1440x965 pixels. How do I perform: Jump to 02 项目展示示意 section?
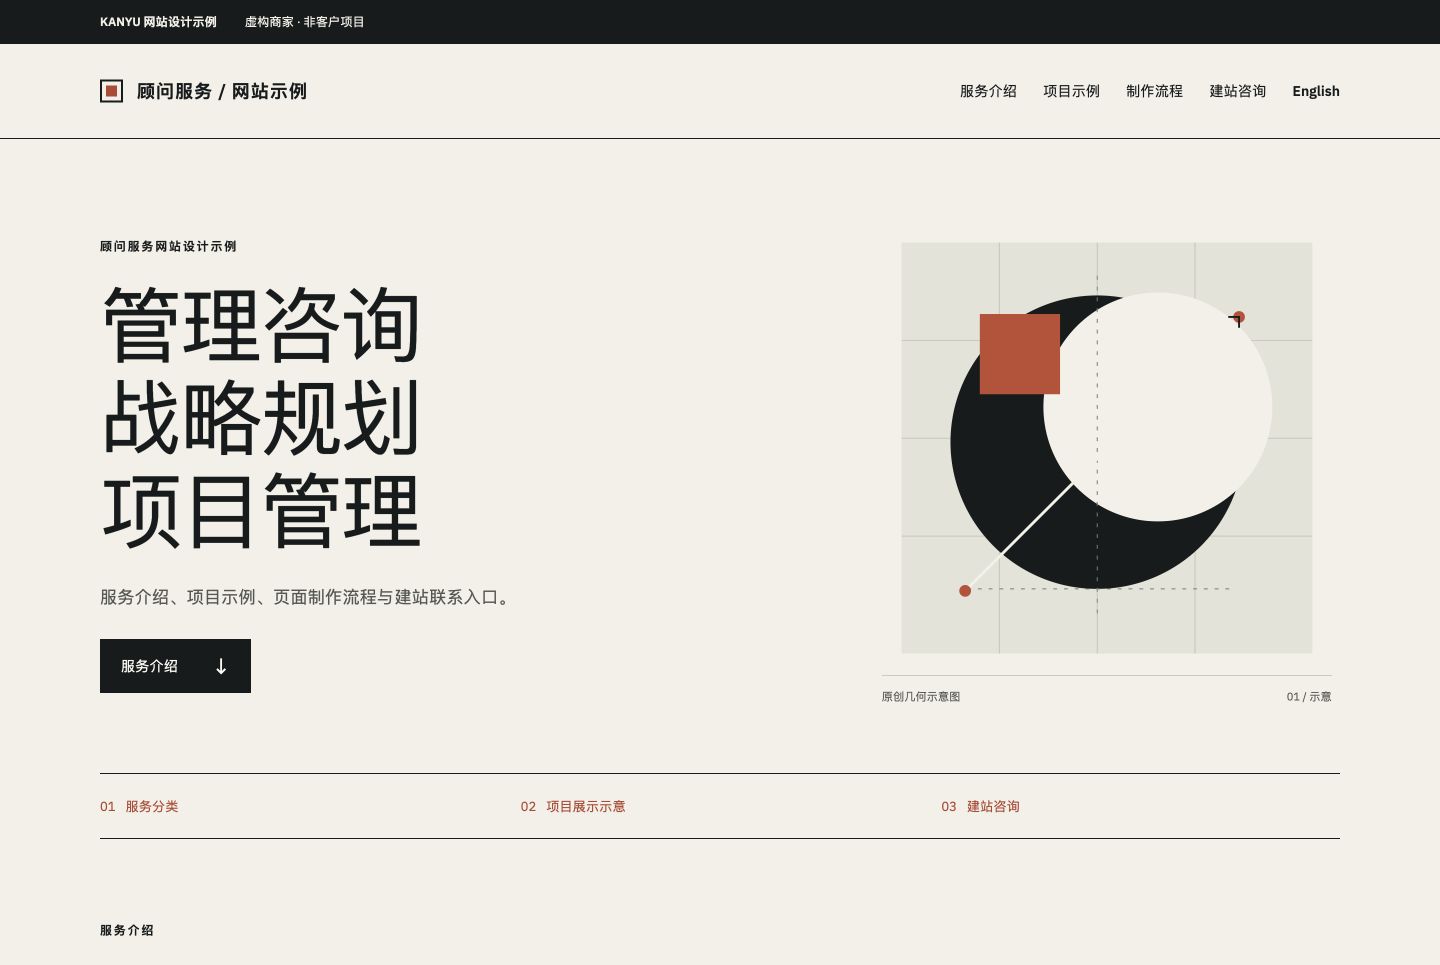573,806
